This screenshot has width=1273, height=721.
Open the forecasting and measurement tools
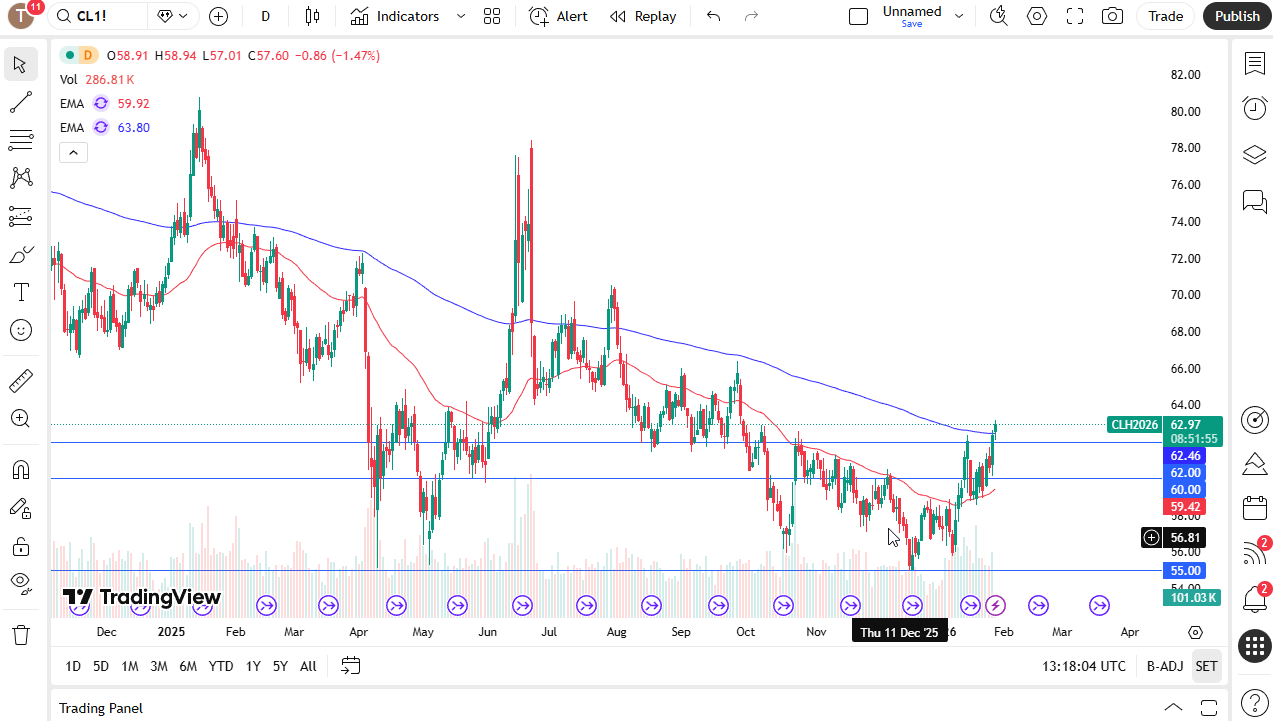tap(20, 216)
